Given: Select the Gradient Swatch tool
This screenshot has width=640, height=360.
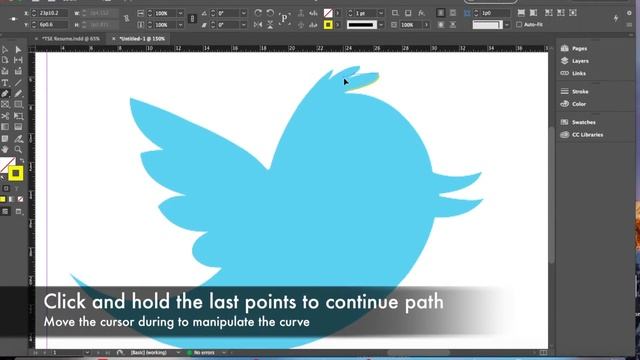Looking at the screenshot, I should pos(5,127).
